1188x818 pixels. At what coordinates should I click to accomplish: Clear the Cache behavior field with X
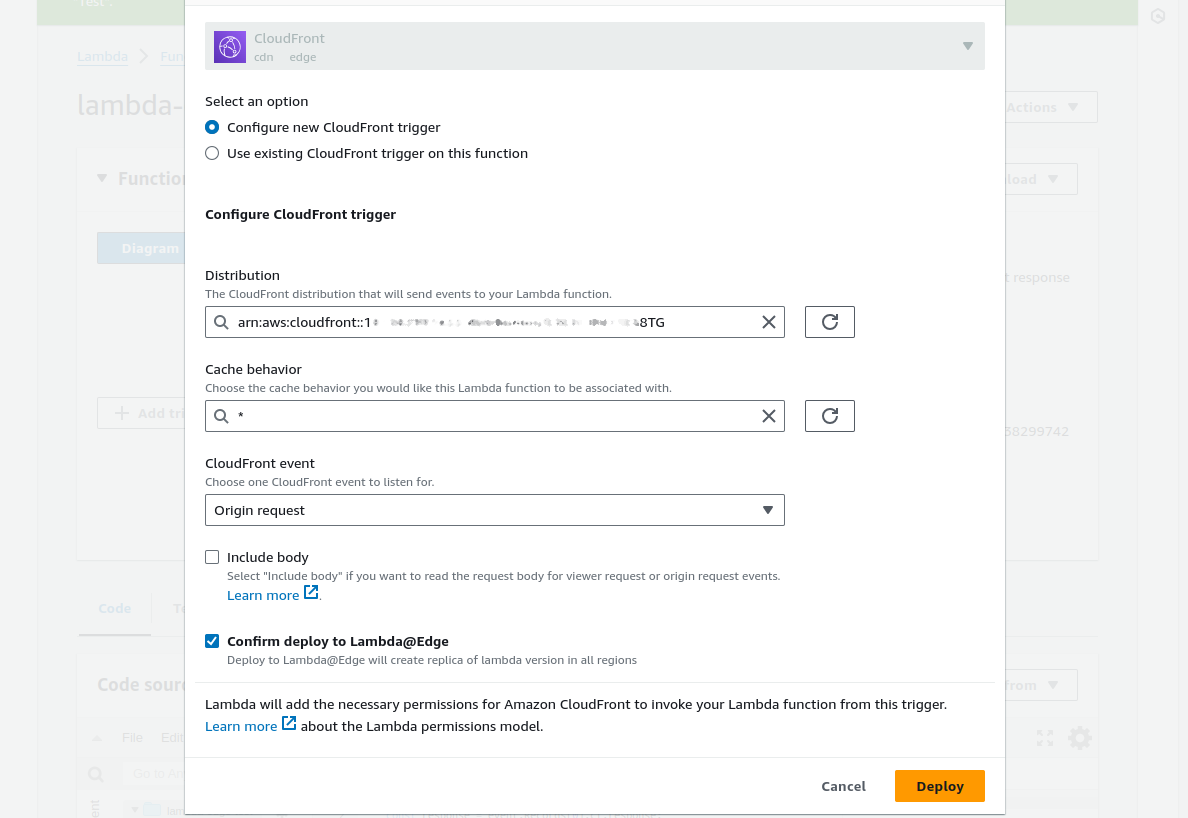point(768,416)
